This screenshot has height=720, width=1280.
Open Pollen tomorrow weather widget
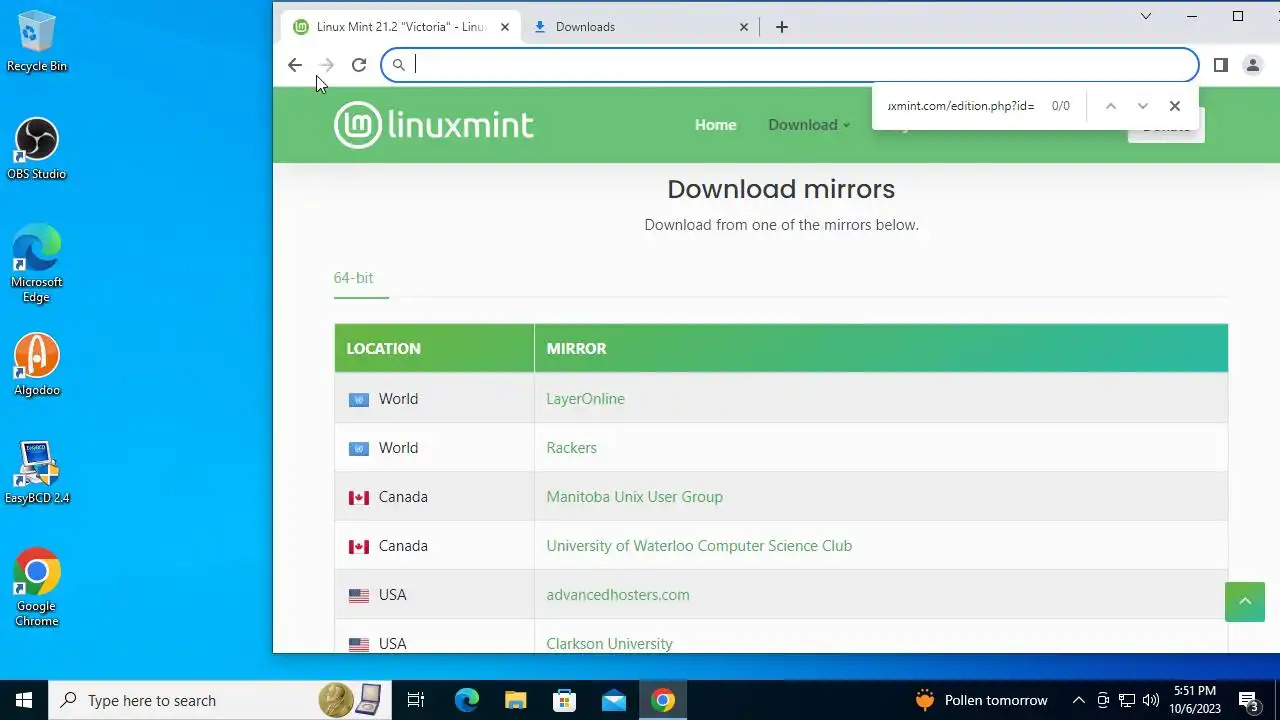pyautogui.click(x=981, y=700)
